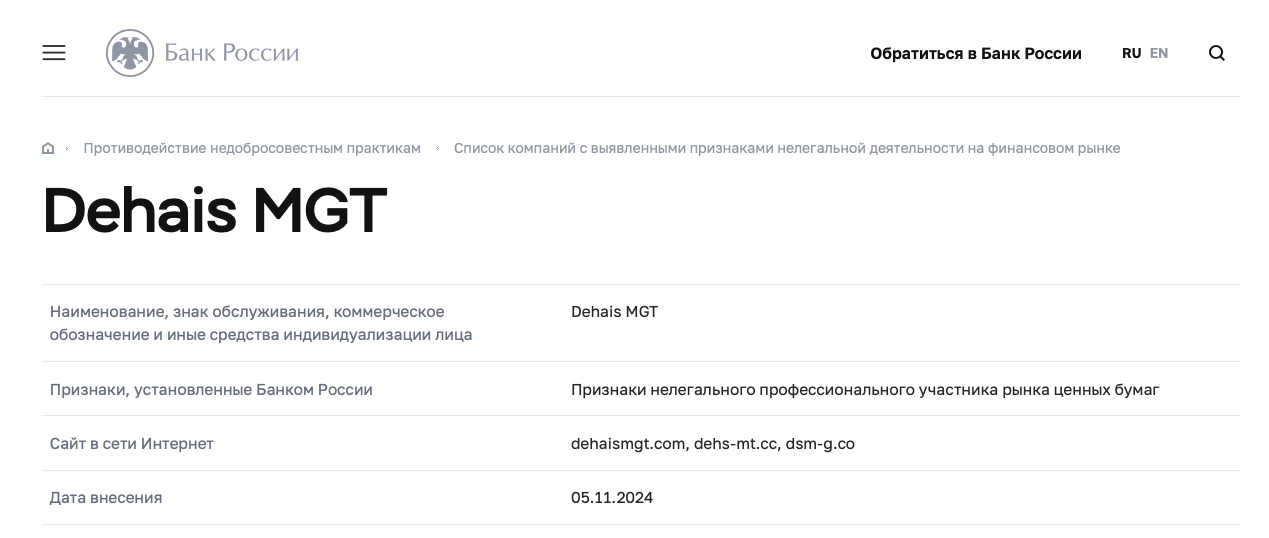Click the large "Dehais MGT" page heading
1269x538 pixels.
click(214, 210)
